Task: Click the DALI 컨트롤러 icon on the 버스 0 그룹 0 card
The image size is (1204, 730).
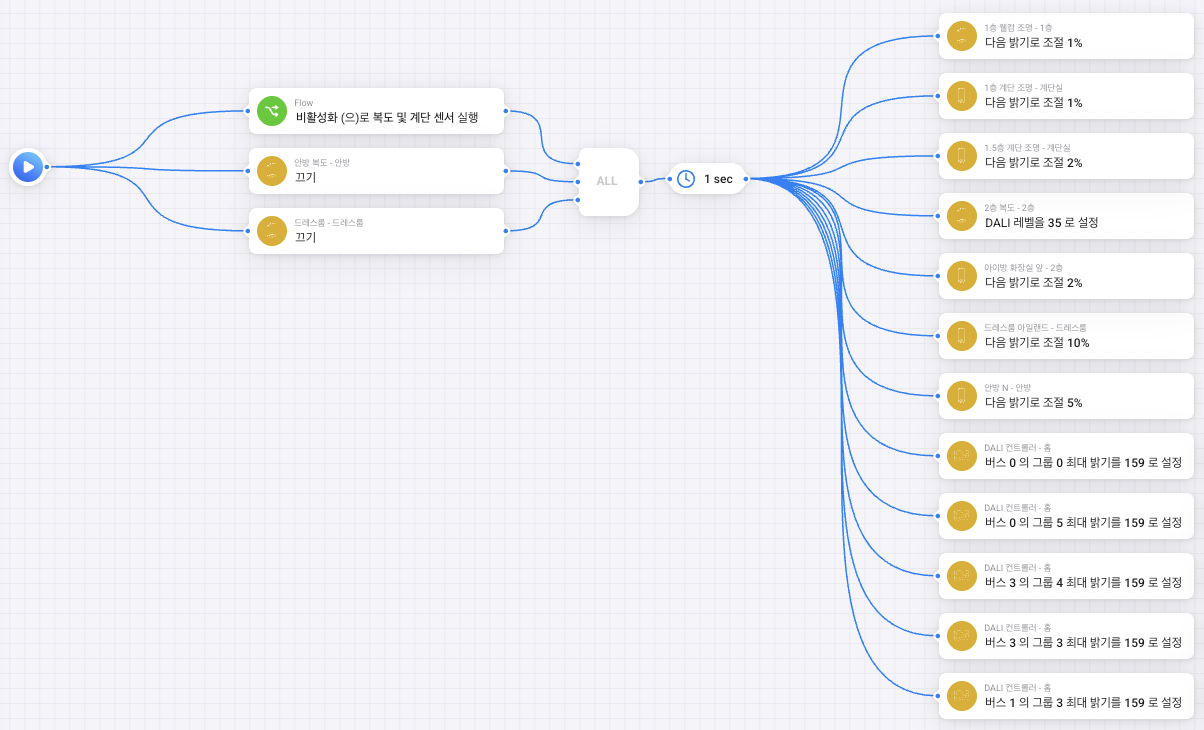Action: (x=961, y=456)
